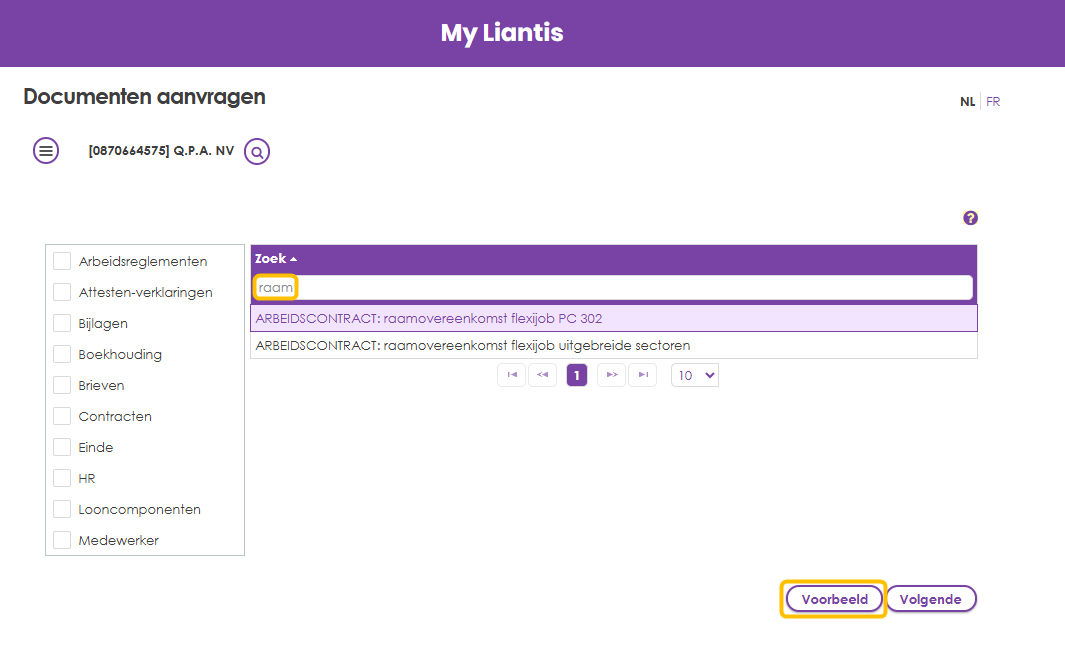This screenshot has height=645, width=1065.
Task: Enable the Attesten-verklaringen checkbox
Action: coord(62,292)
